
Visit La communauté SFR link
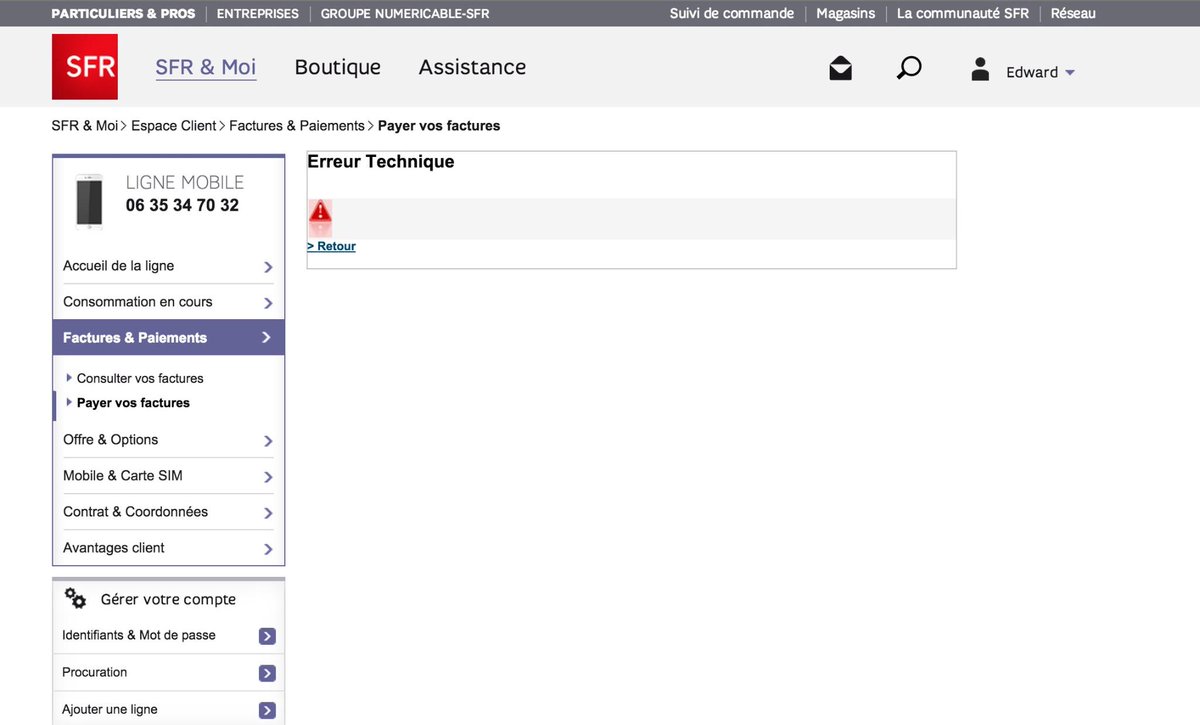click(x=963, y=13)
